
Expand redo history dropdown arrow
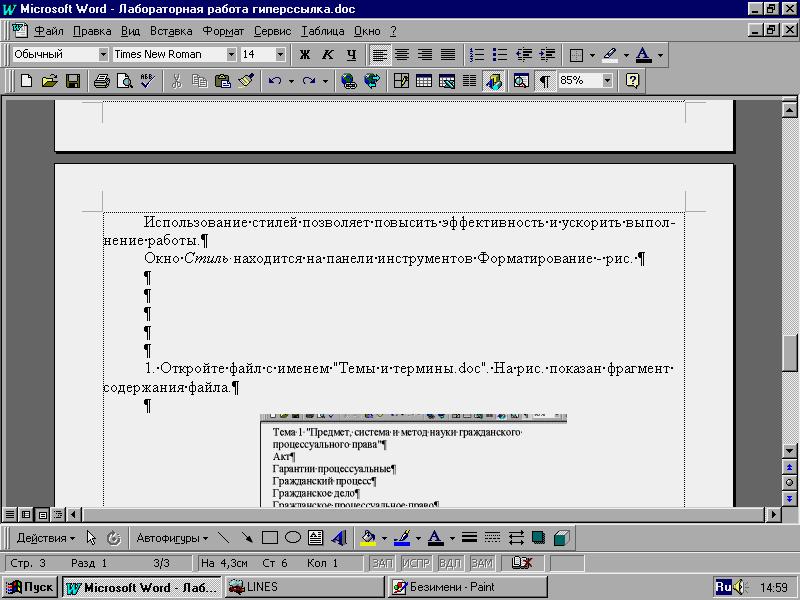coord(325,81)
